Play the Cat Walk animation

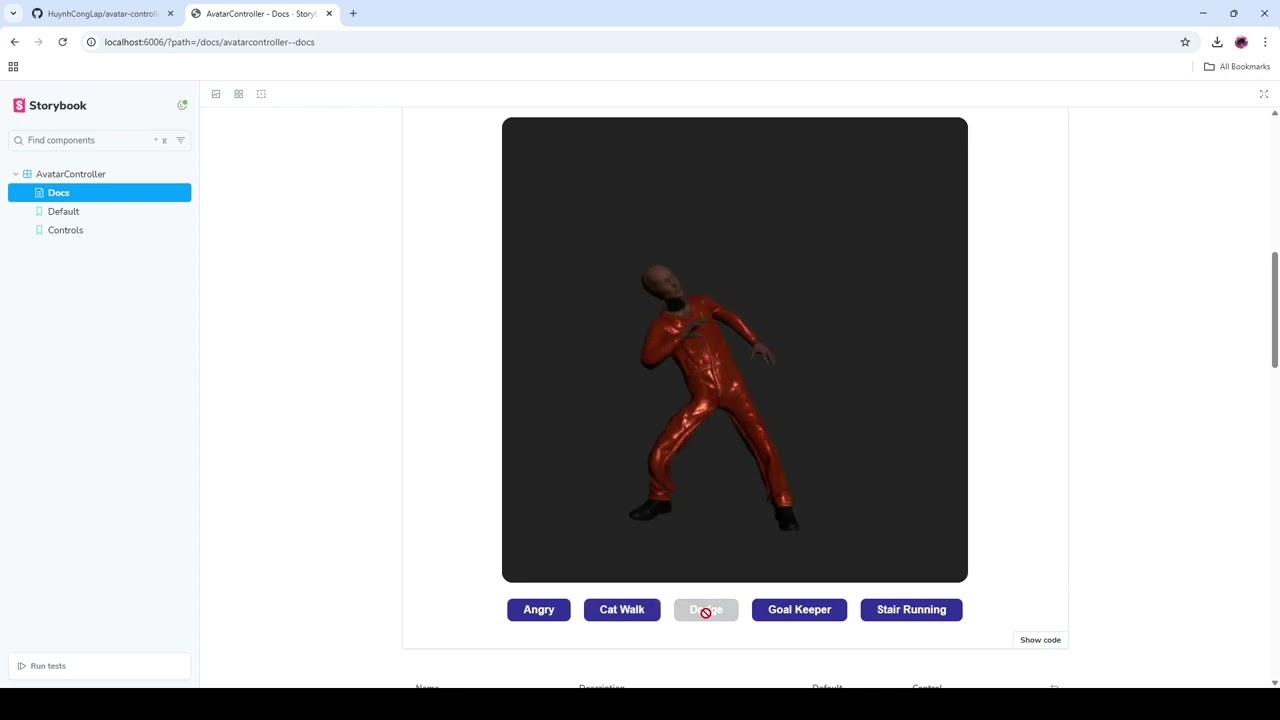point(622,610)
